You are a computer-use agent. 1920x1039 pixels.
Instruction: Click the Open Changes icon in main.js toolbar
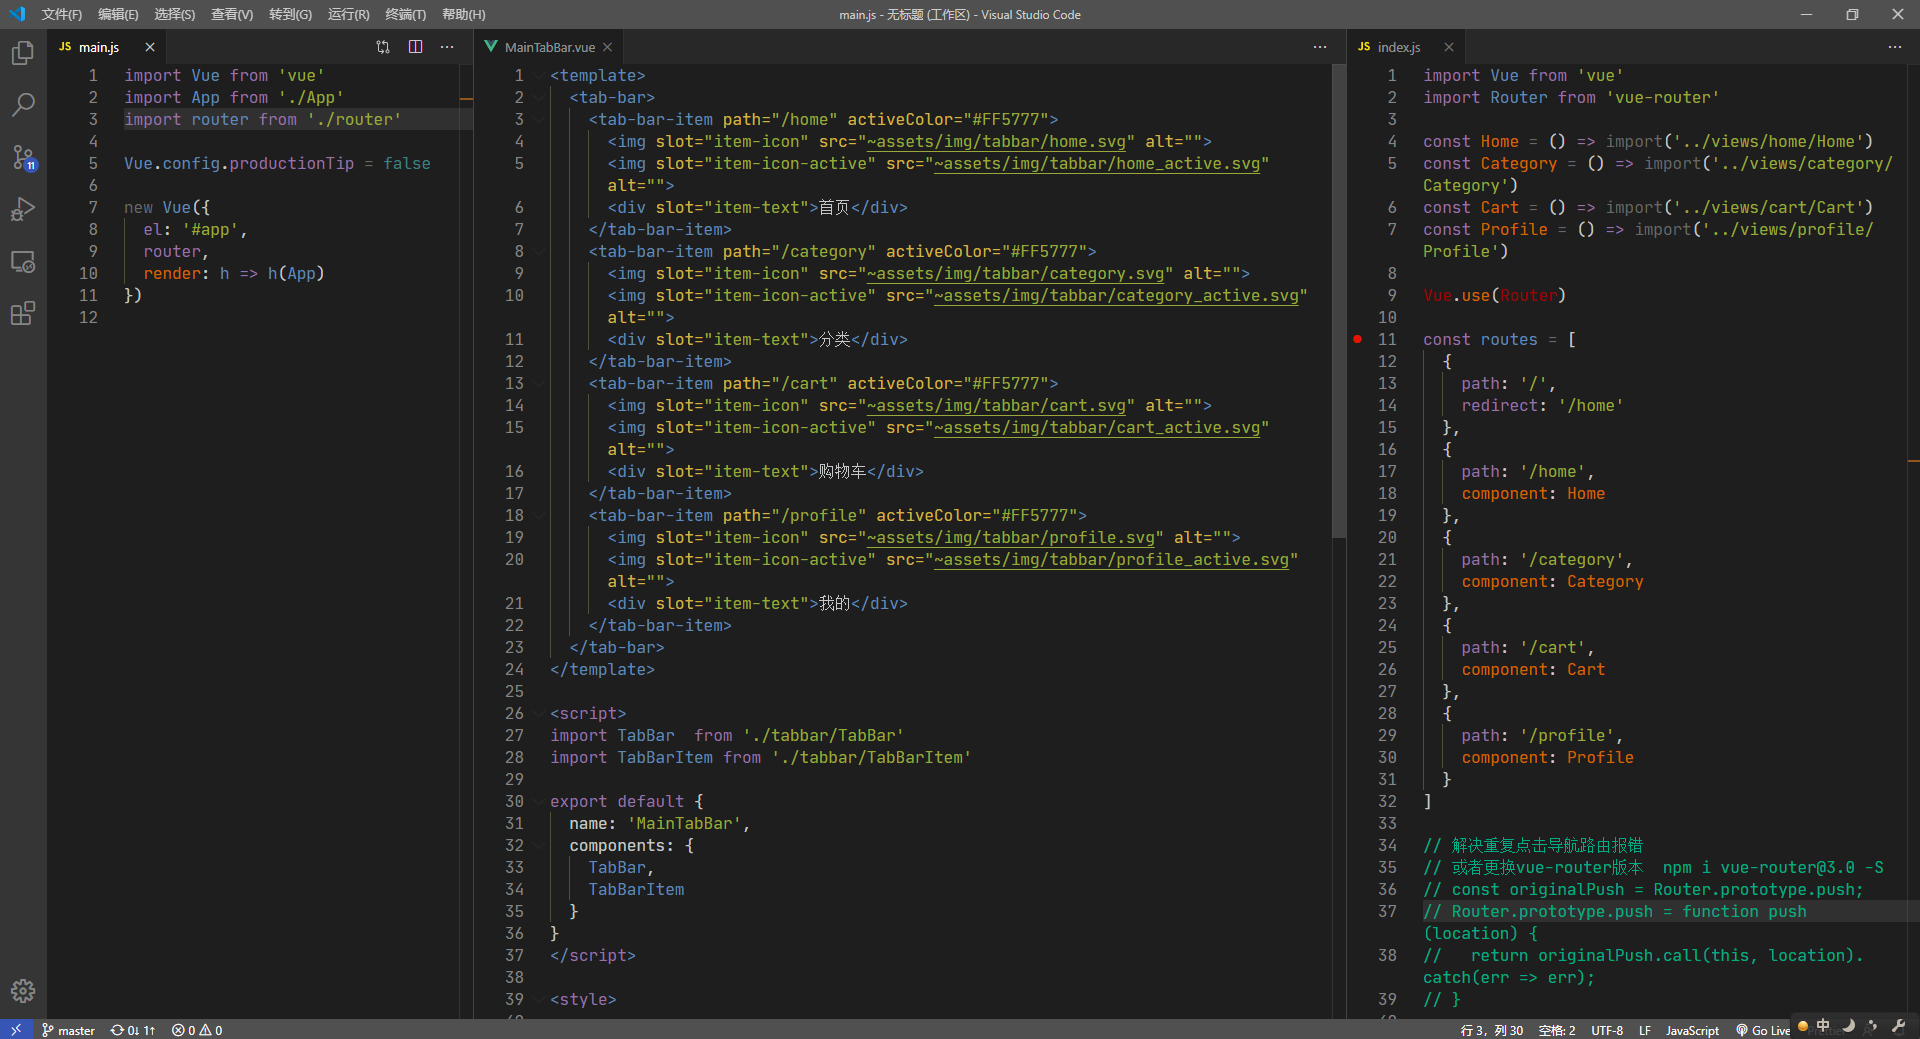[x=383, y=47]
